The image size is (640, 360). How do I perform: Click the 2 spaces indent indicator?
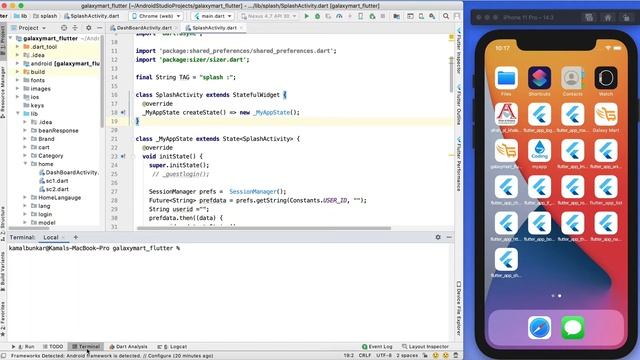click(x=407, y=356)
